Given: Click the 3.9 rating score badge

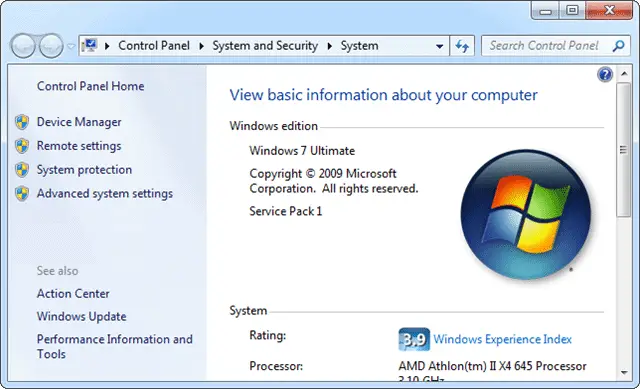Looking at the screenshot, I should point(414,339).
